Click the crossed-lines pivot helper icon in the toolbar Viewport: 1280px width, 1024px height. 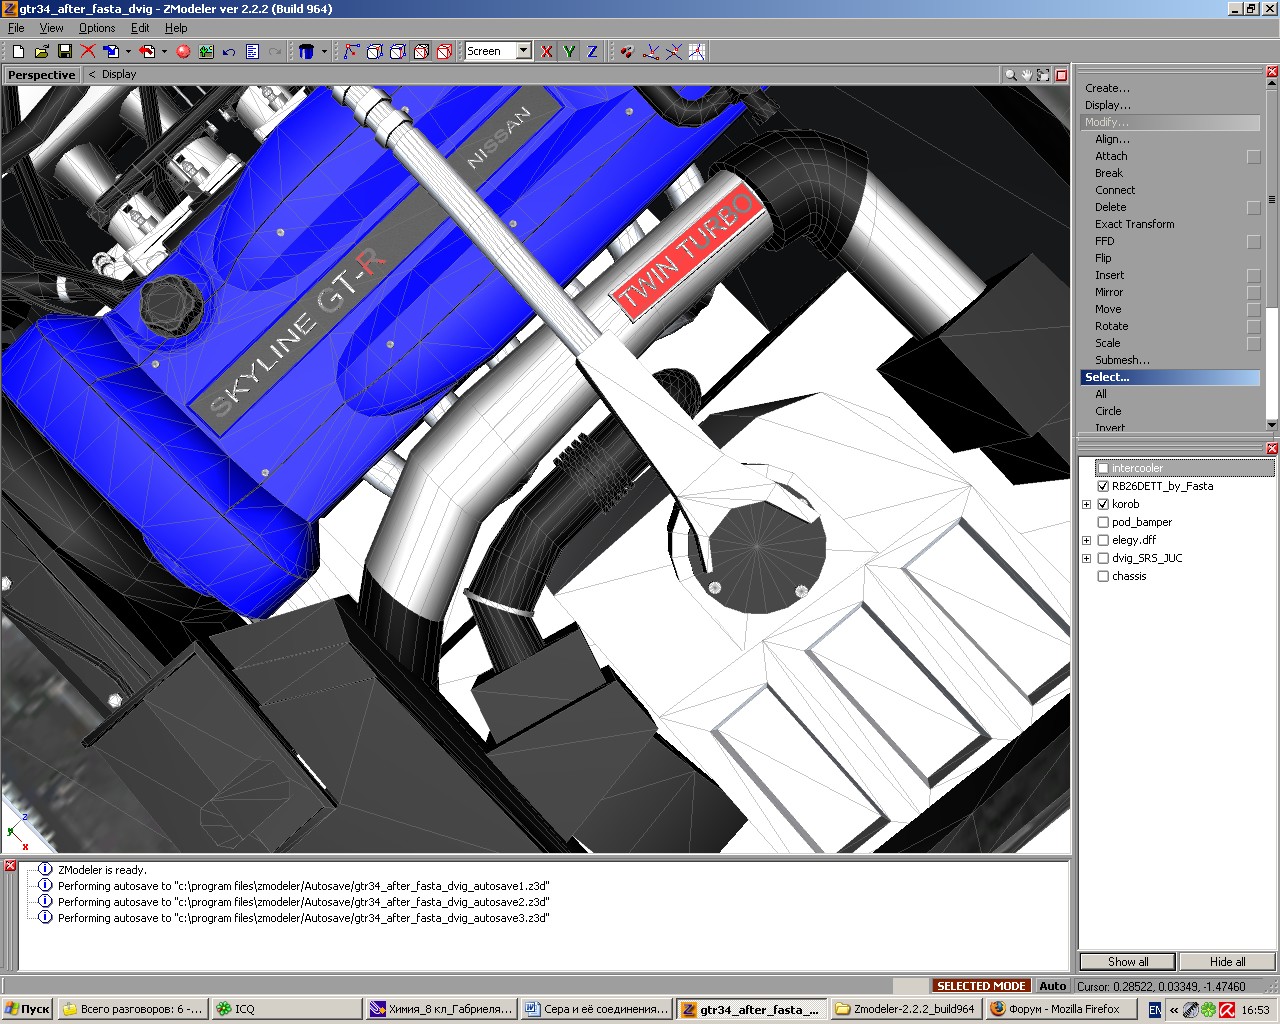(674, 51)
